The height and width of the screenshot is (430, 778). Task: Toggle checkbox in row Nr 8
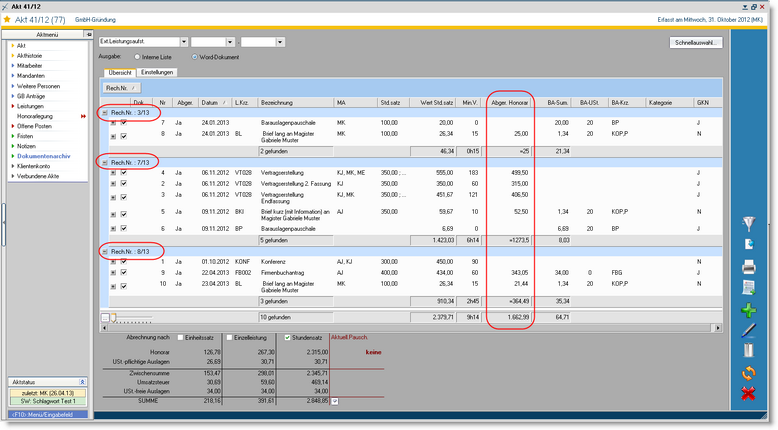124,136
